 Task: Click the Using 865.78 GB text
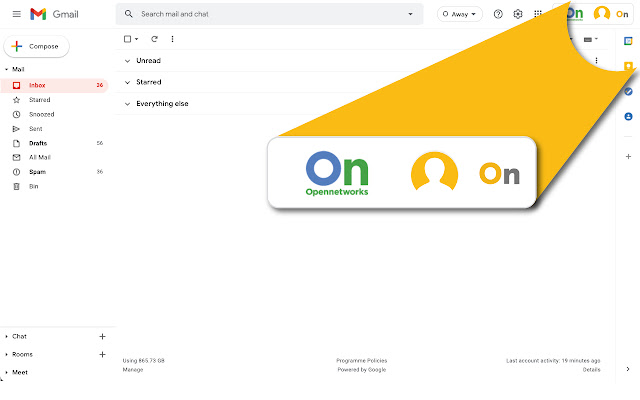tap(144, 361)
